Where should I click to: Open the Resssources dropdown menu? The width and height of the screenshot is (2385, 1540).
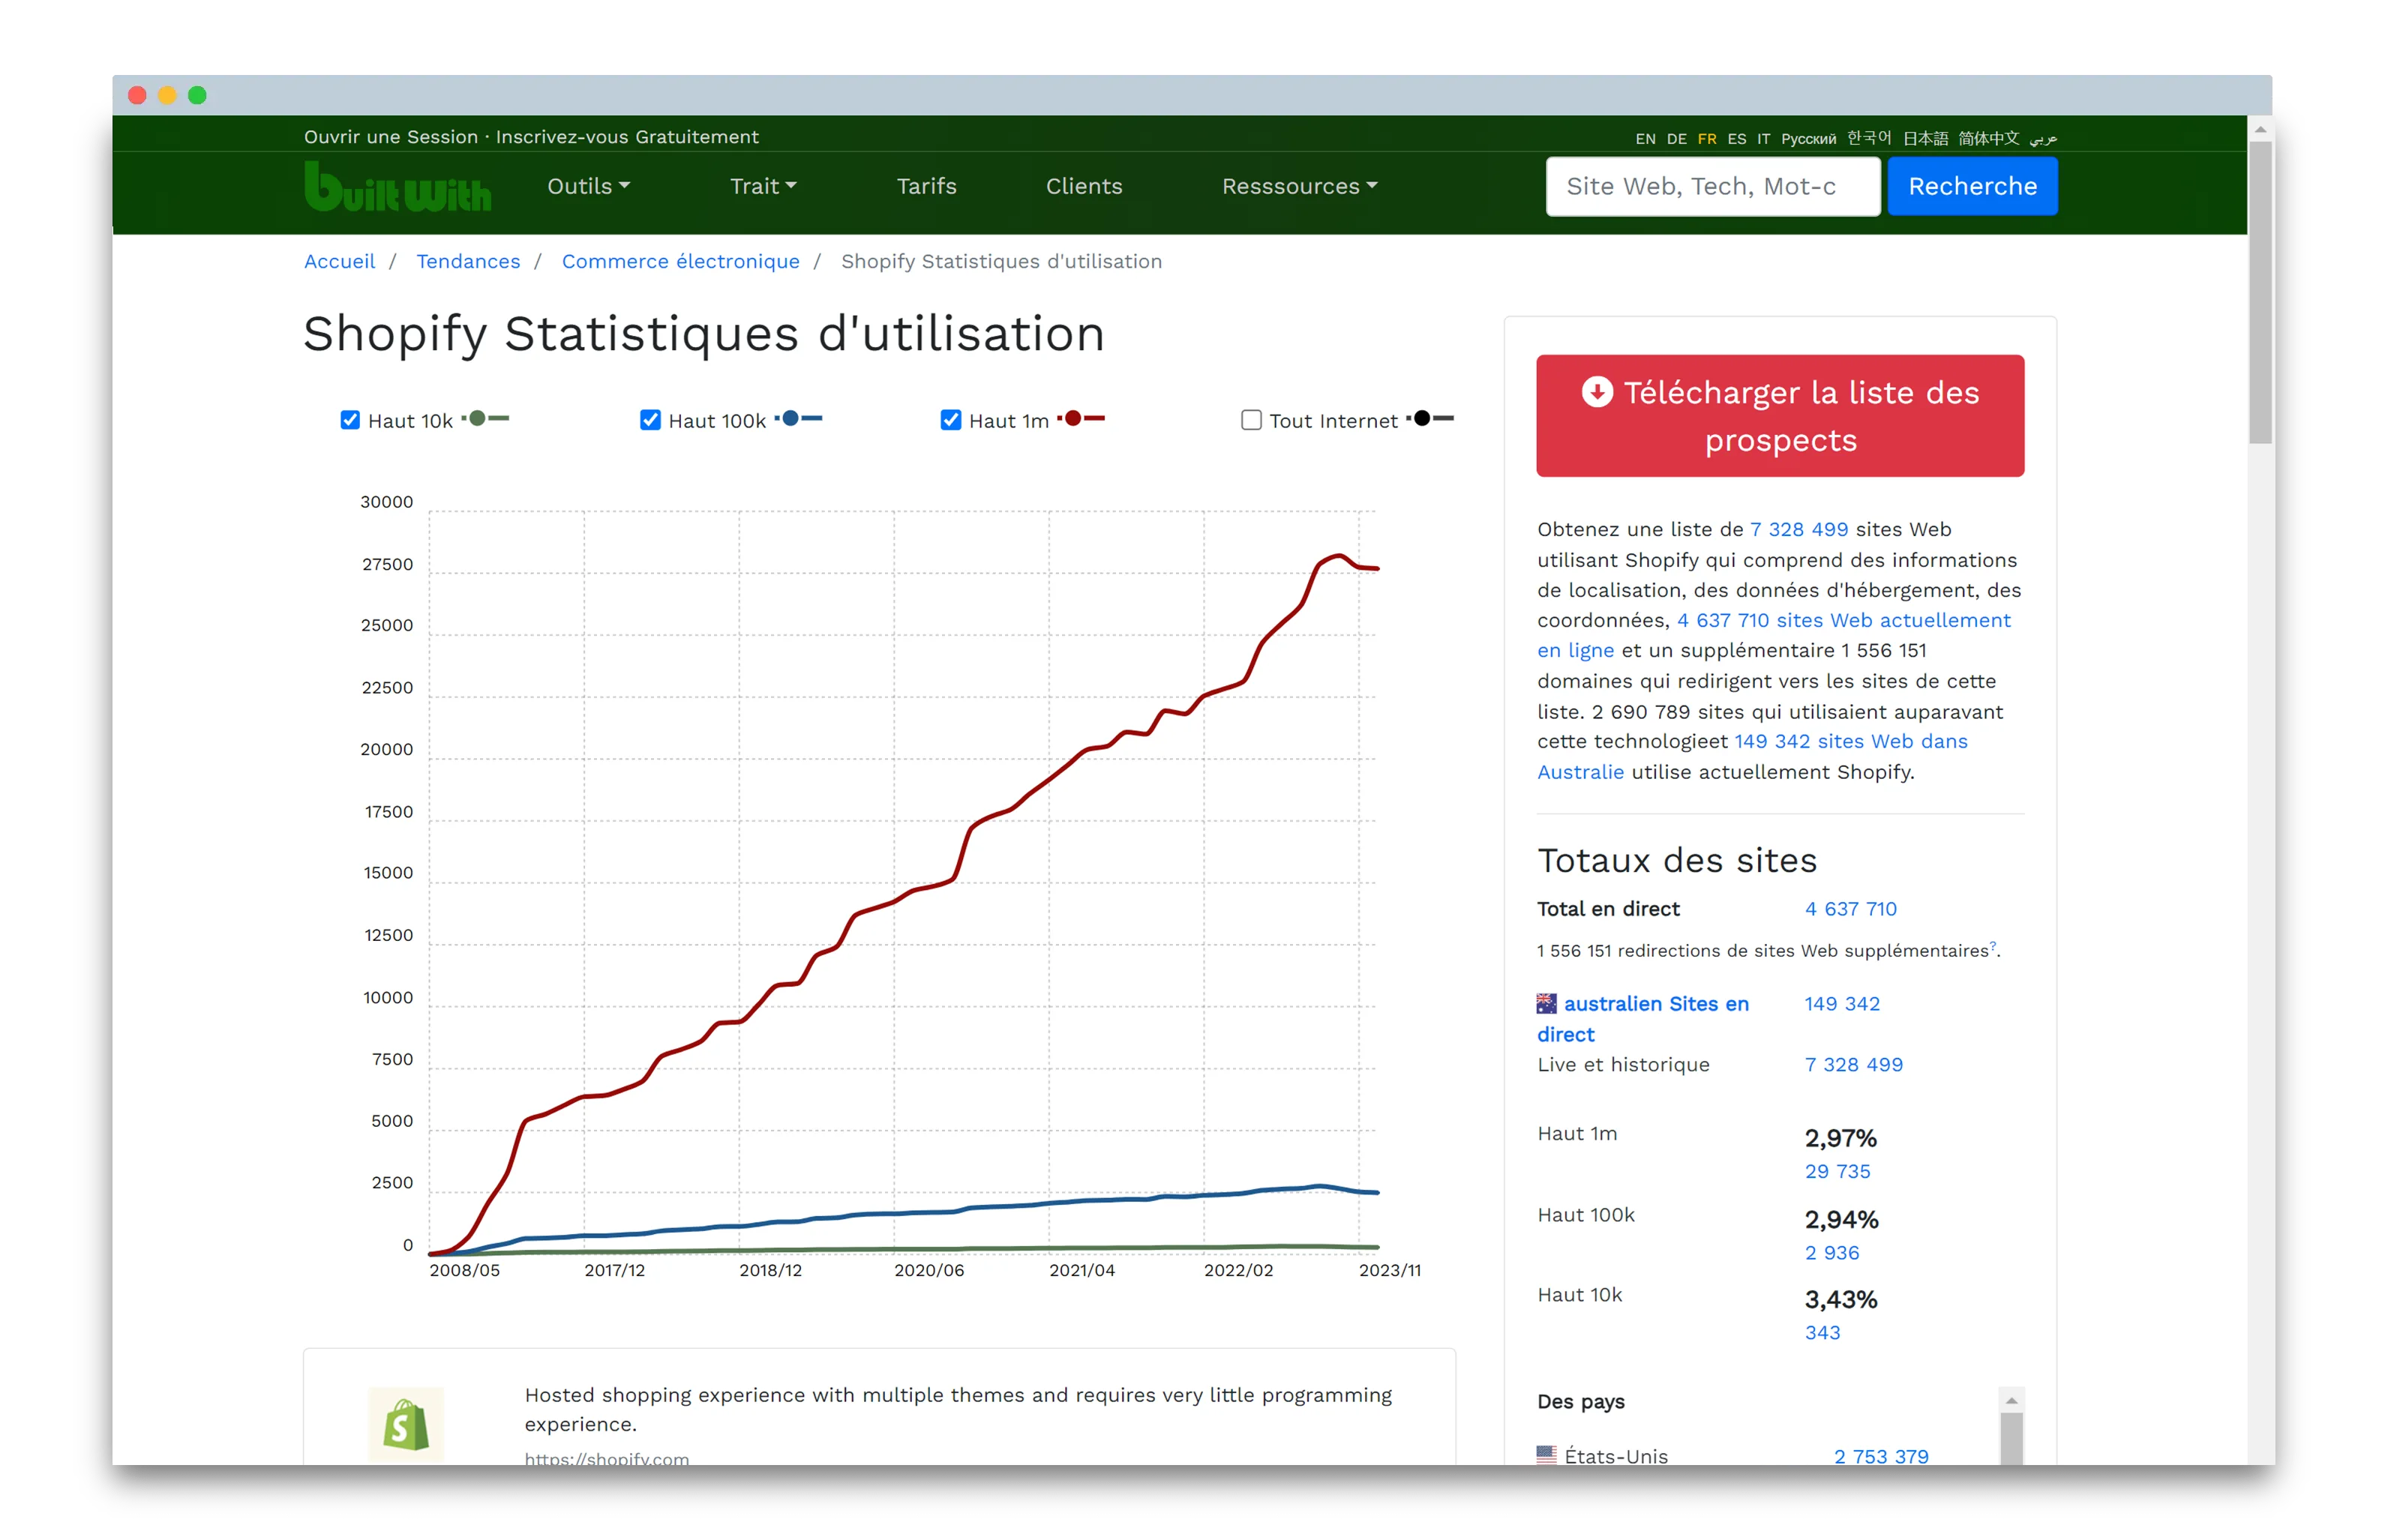pos(1298,186)
